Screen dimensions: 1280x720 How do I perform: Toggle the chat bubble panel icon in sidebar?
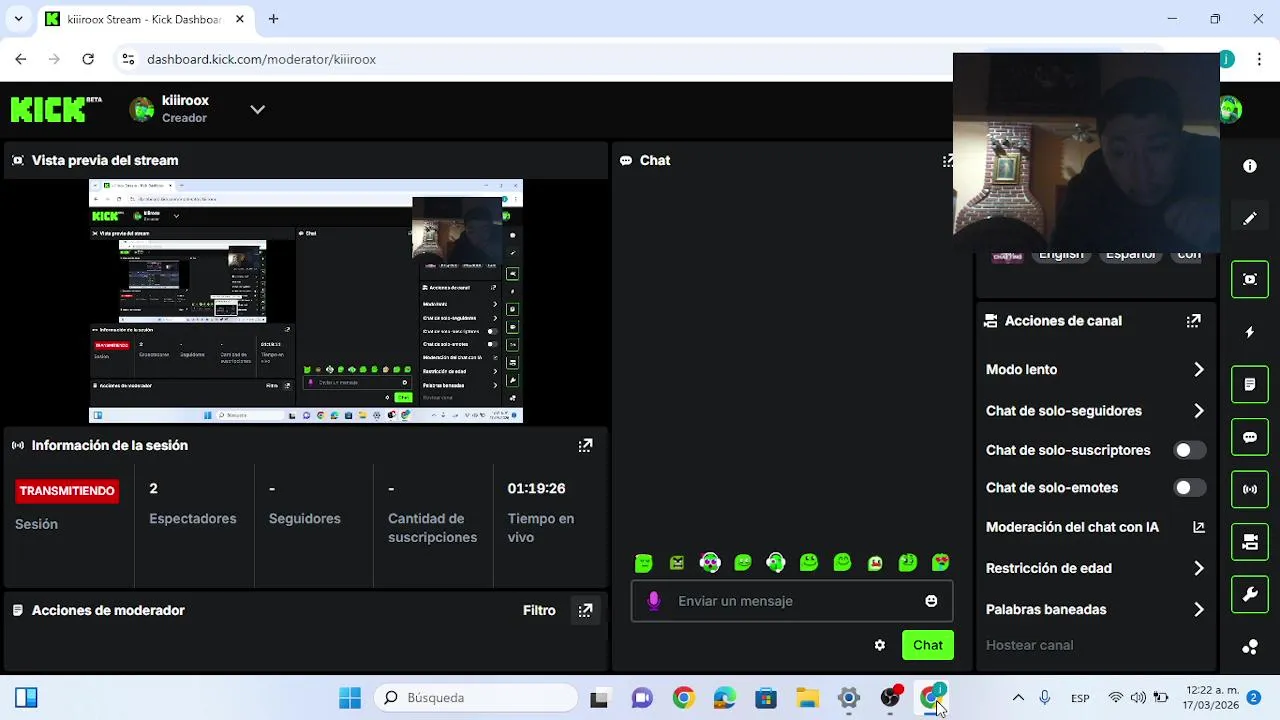[x=1250, y=437]
